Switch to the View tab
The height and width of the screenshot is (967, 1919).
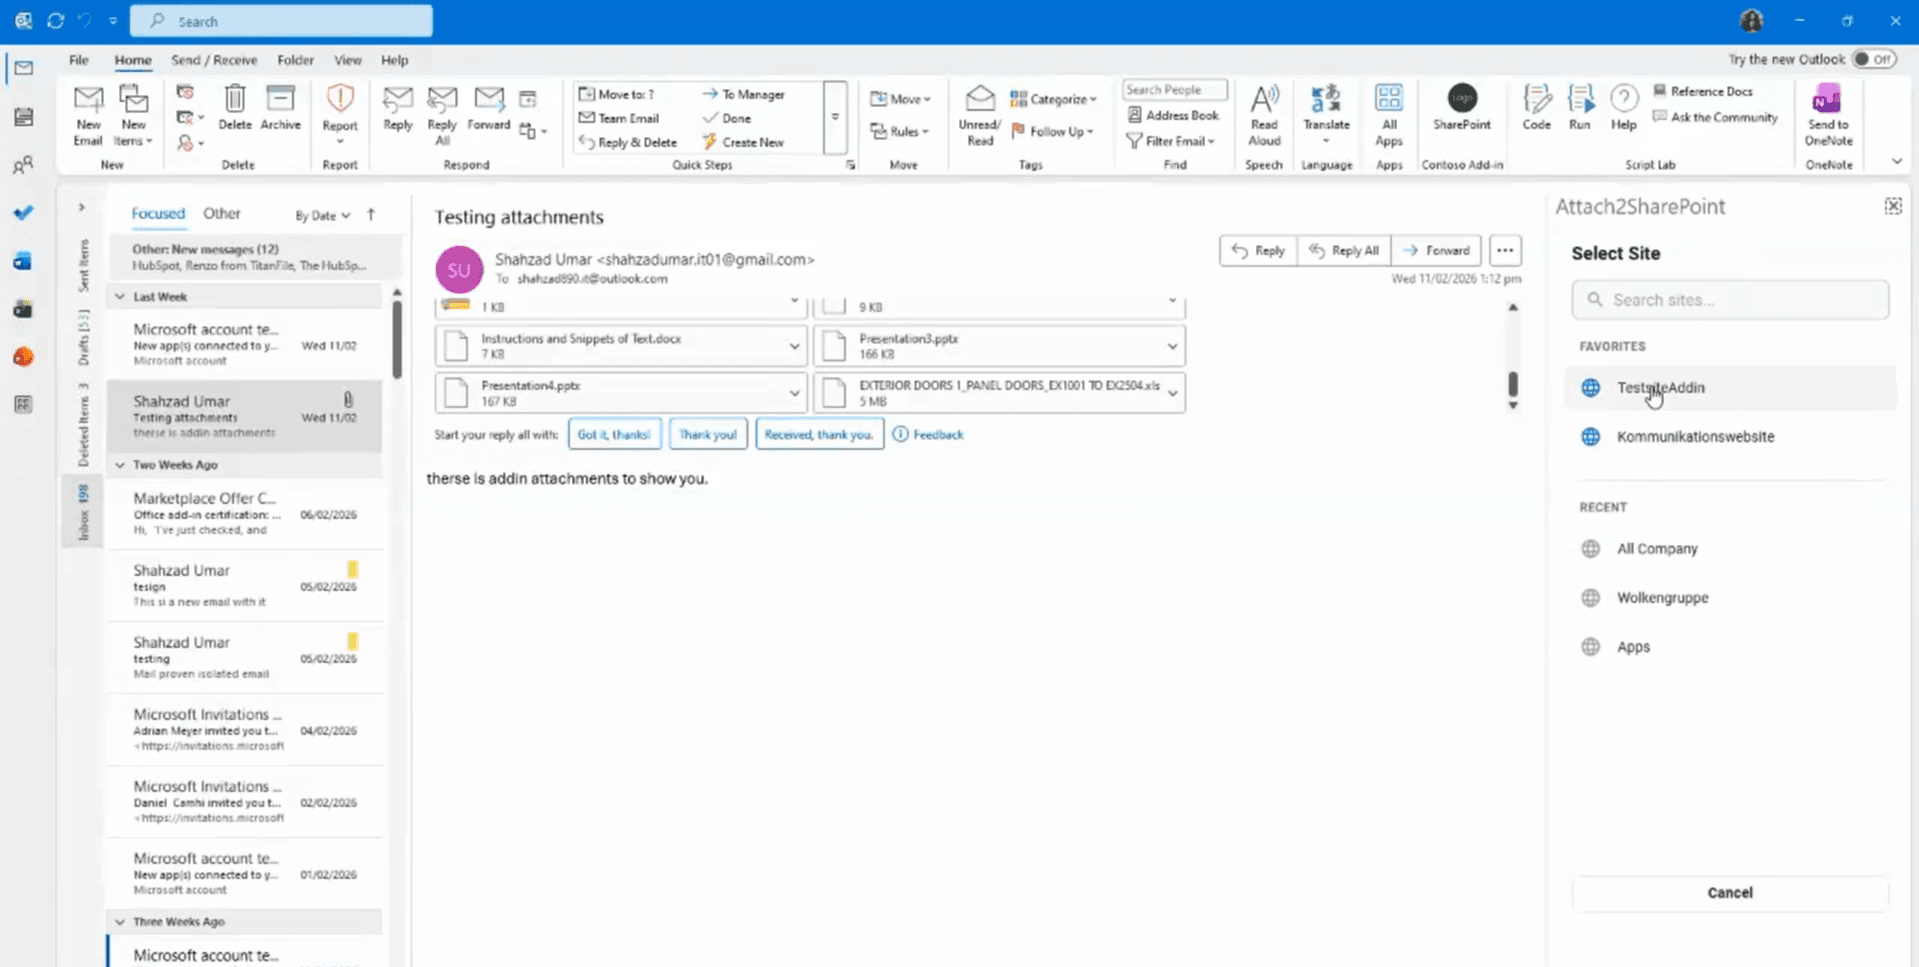[348, 60]
